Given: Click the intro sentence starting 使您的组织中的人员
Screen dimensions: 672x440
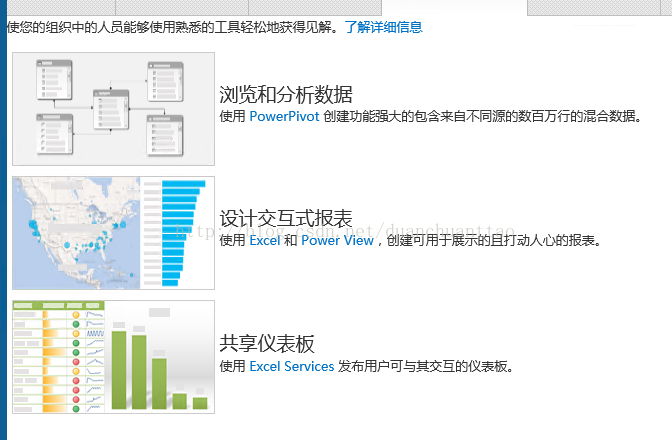Looking at the screenshot, I should [x=173, y=27].
